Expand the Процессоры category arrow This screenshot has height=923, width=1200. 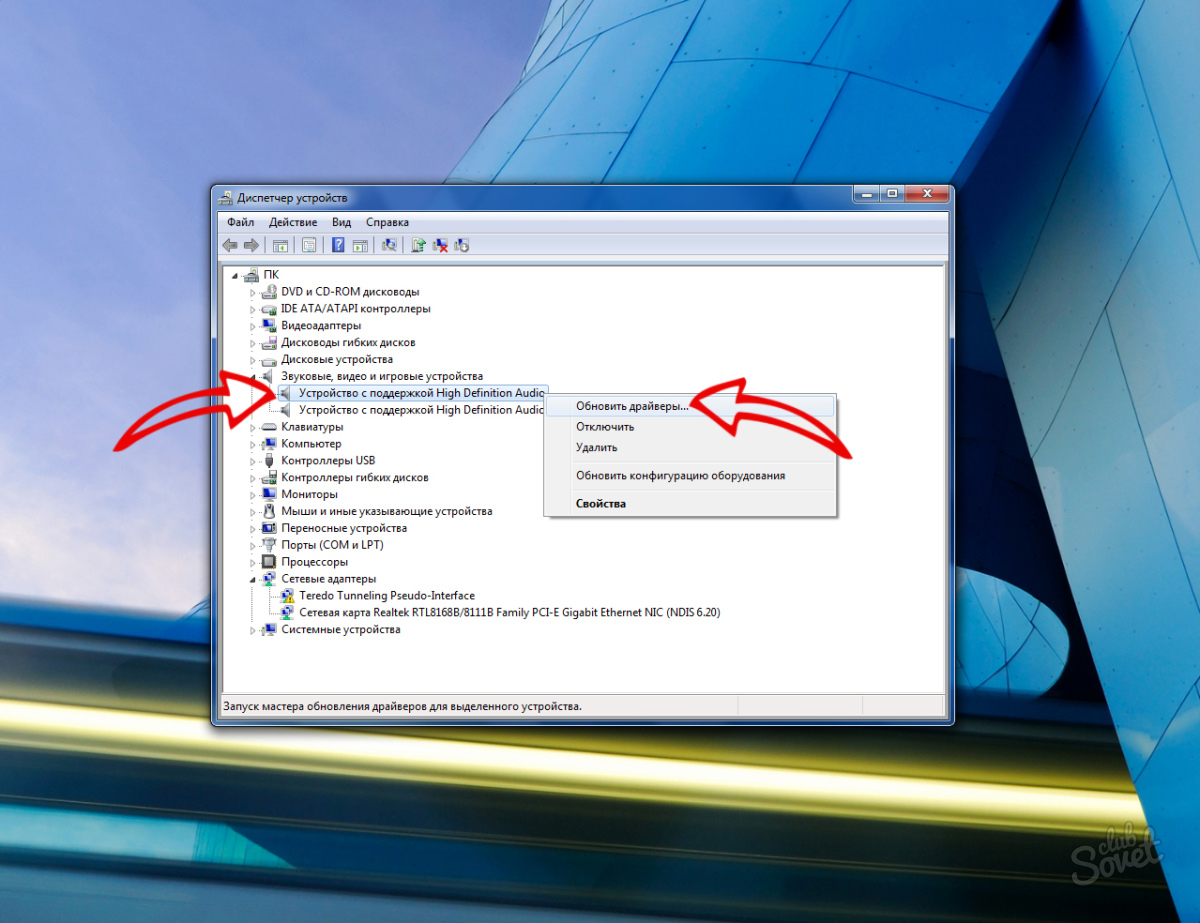(253, 562)
